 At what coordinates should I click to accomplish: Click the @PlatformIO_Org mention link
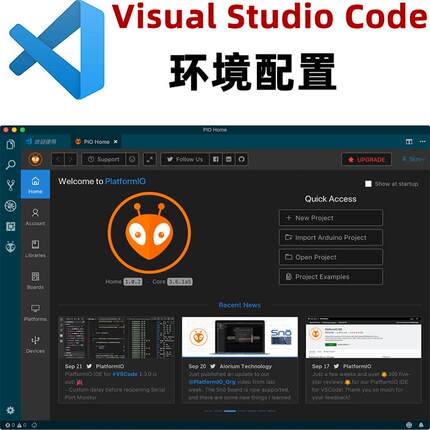pyautogui.click(x=212, y=382)
